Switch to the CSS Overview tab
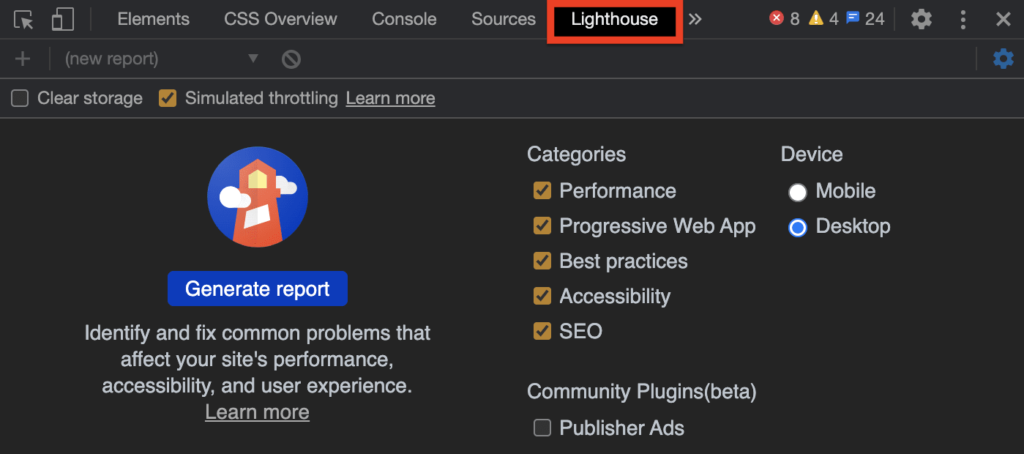Viewport: 1024px width, 454px height. (281, 19)
